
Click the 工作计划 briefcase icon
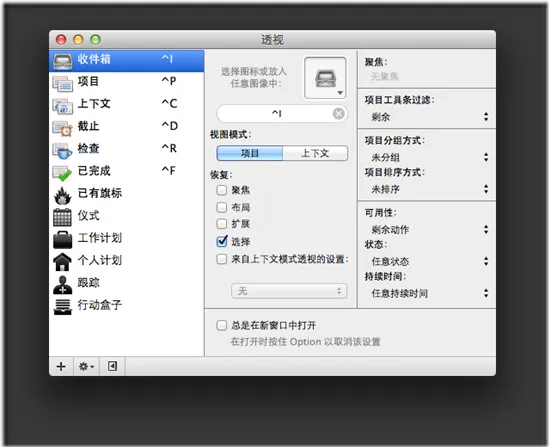click(62, 240)
